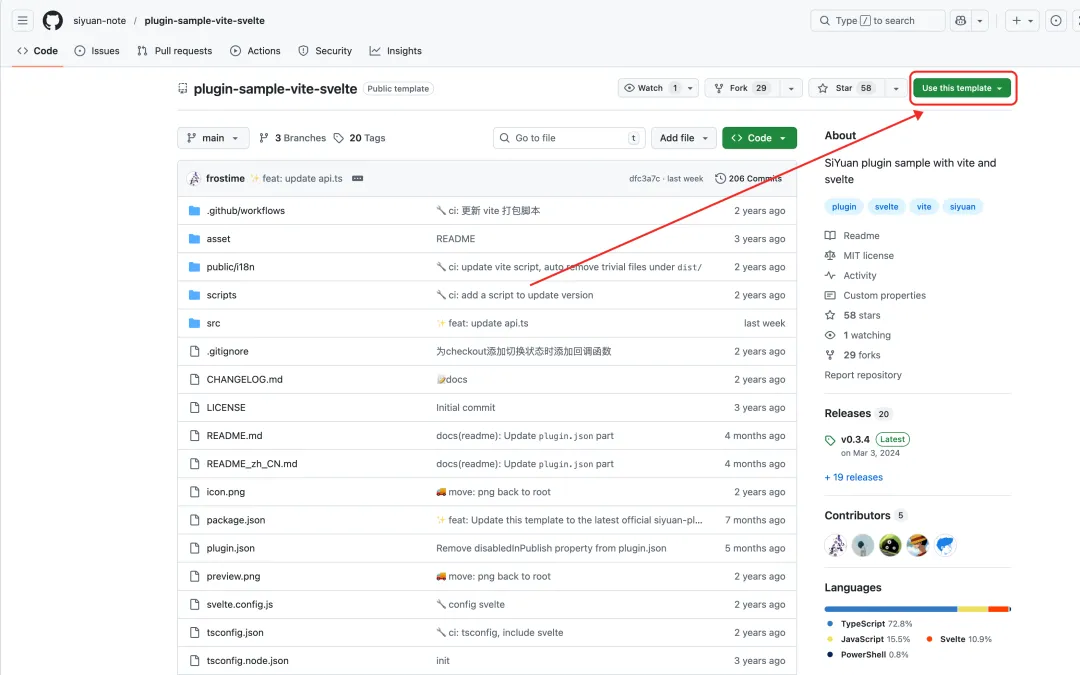Switch to the Issues tab
Image resolution: width=1080 pixels, height=675 pixels.
coord(97,51)
